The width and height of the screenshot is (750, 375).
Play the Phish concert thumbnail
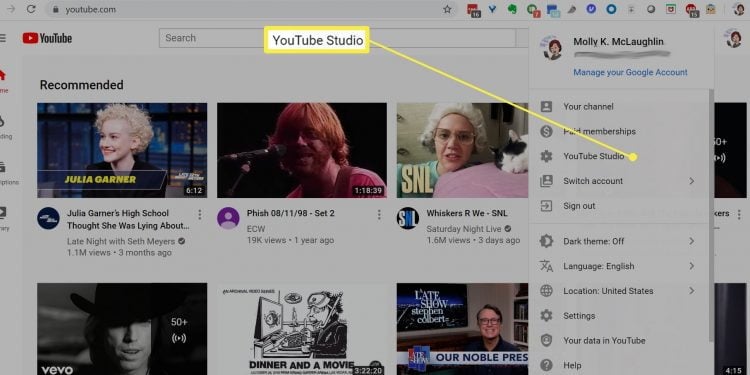point(302,150)
